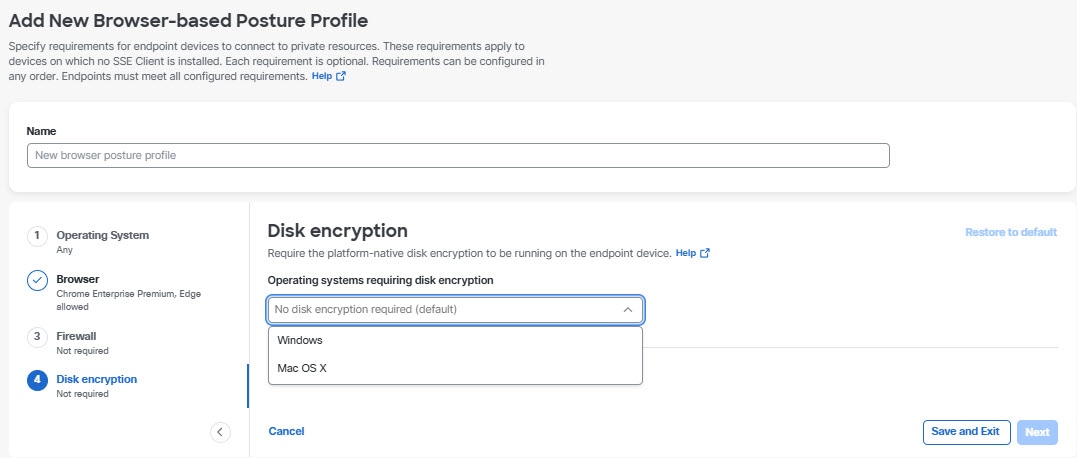Screen dimensions: 1077x458
Task: Click the Next button
Action: 1037,432
